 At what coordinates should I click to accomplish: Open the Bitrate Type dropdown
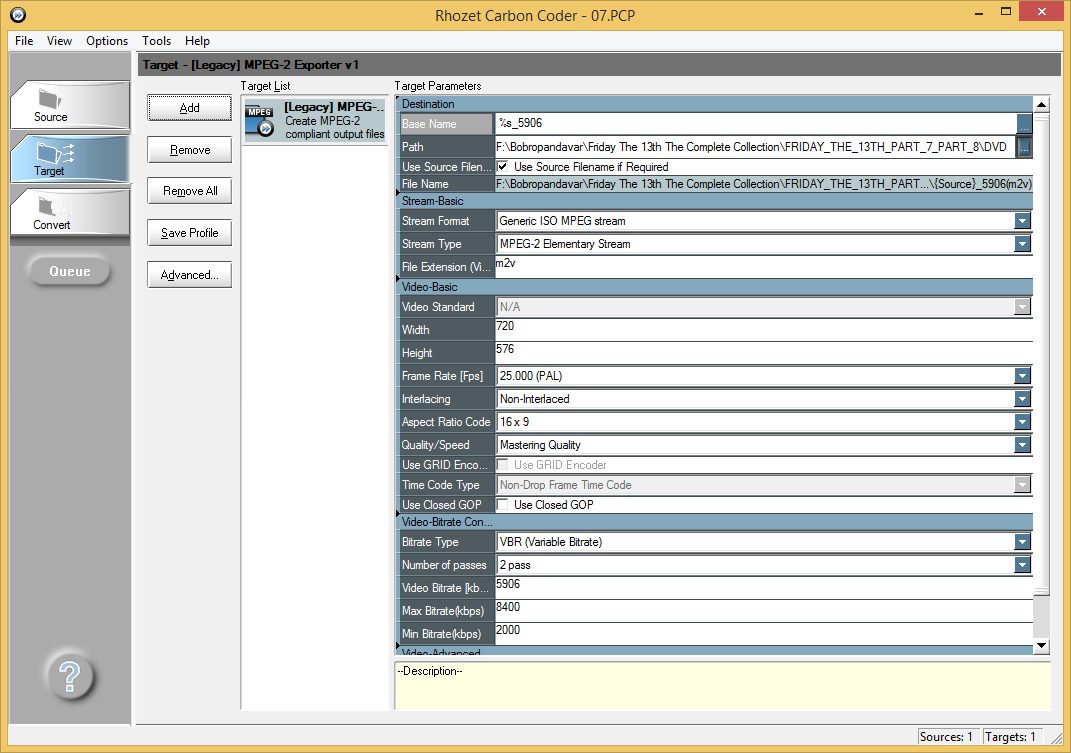pyautogui.click(x=1022, y=542)
